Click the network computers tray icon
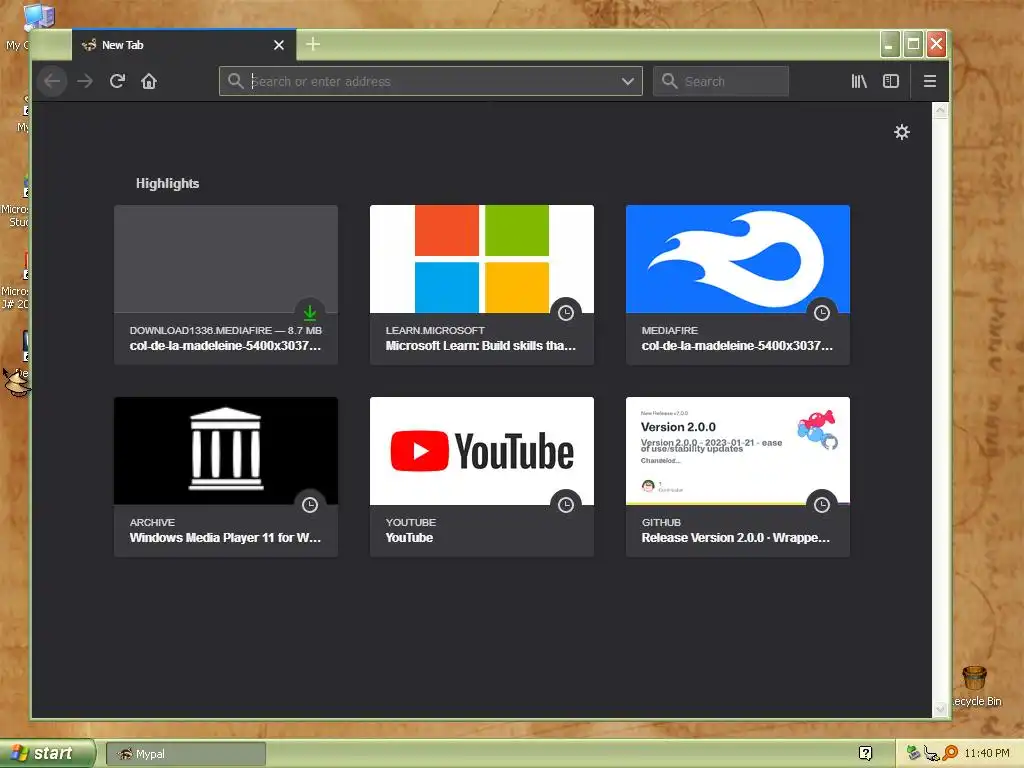 (x=931, y=754)
